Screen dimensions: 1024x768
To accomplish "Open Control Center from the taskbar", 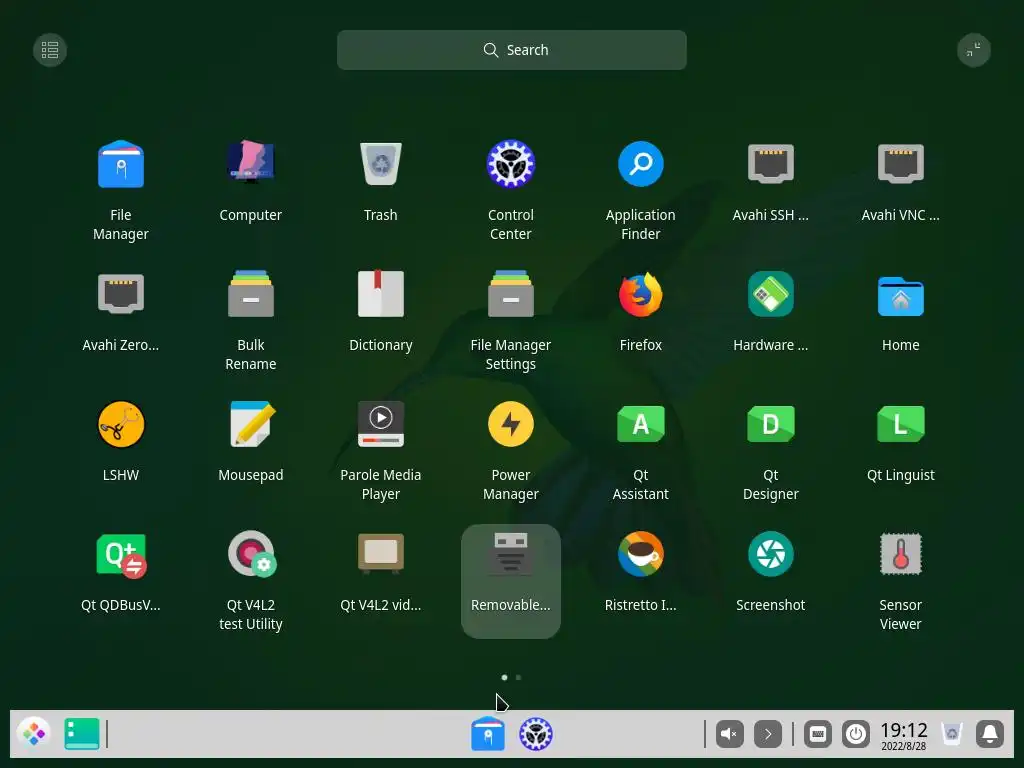I will (536, 734).
